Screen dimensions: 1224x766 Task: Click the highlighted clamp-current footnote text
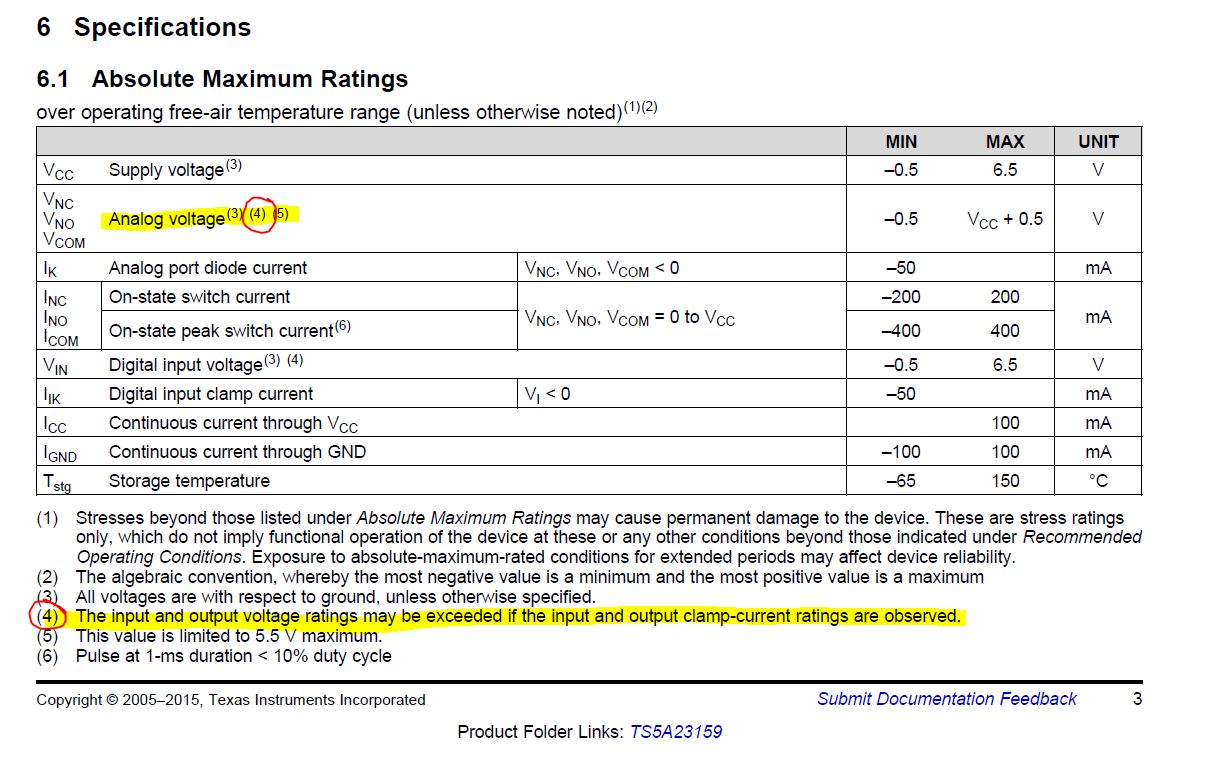pos(518,616)
